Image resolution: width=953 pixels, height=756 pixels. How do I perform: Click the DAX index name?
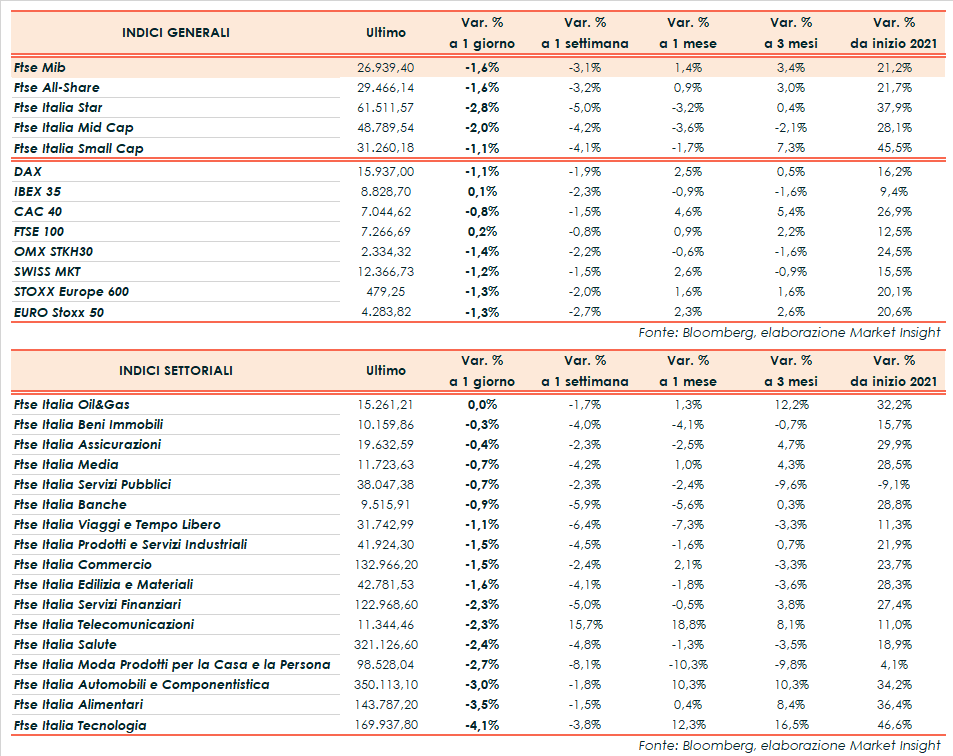click(x=28, y=171)
